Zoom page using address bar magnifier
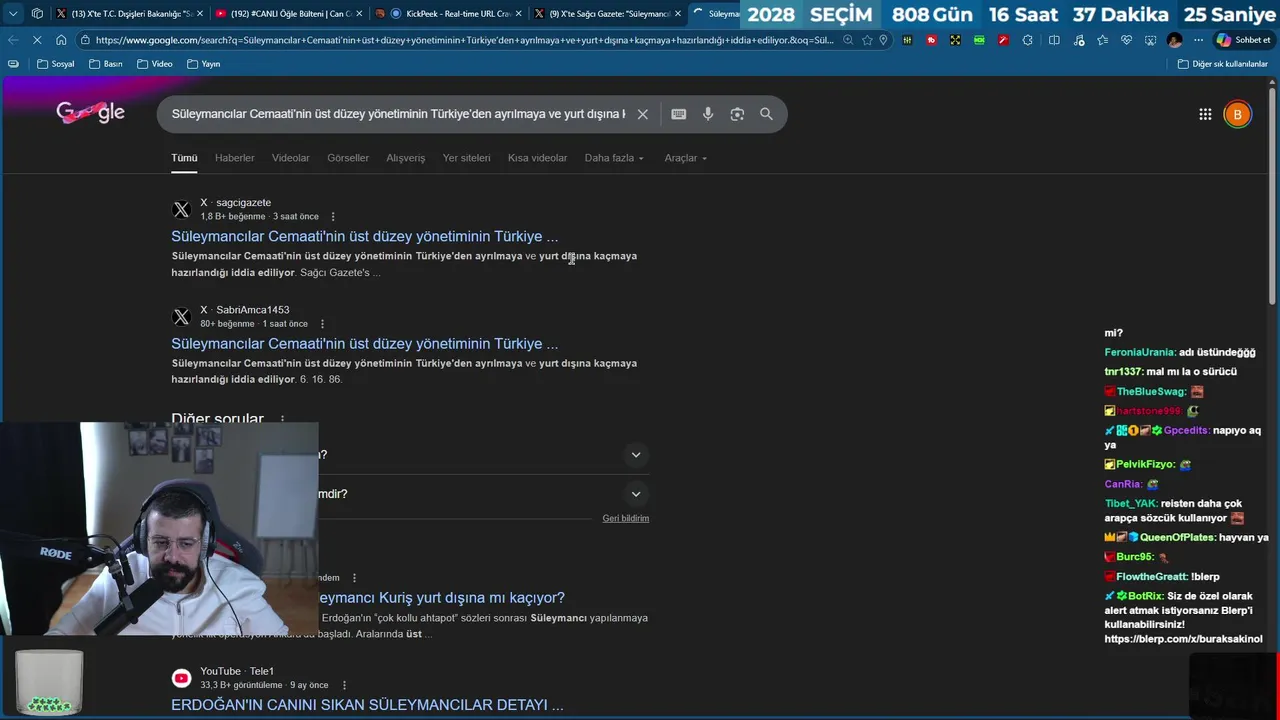The image size is (1280, 720). coord(848,40)
